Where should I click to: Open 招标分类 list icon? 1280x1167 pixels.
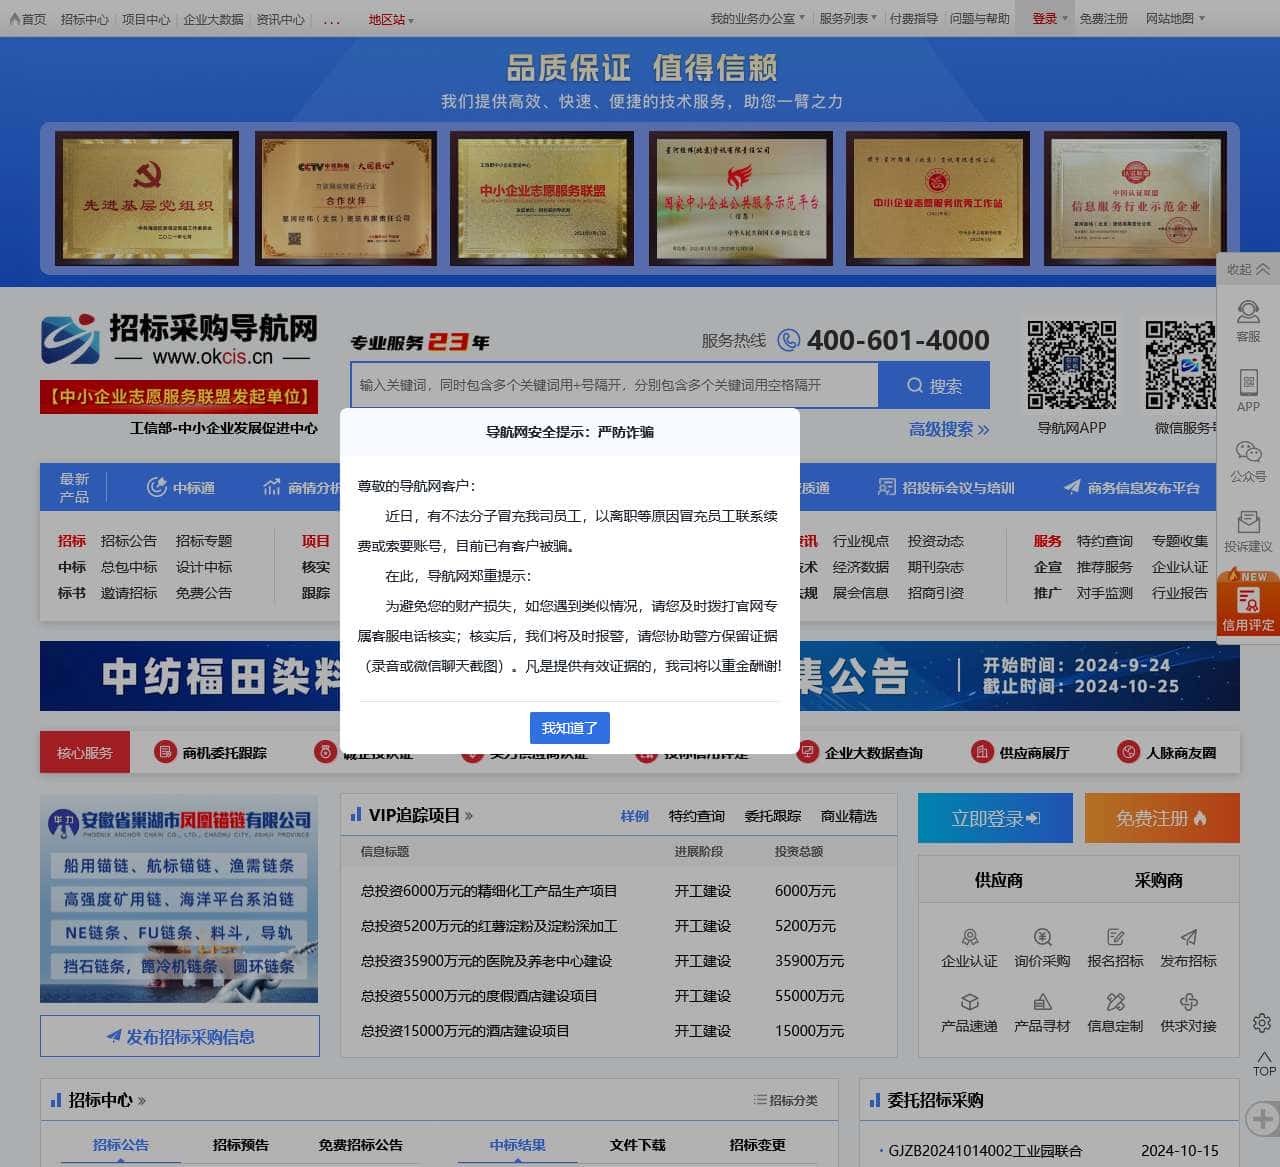click(786, 1100)
